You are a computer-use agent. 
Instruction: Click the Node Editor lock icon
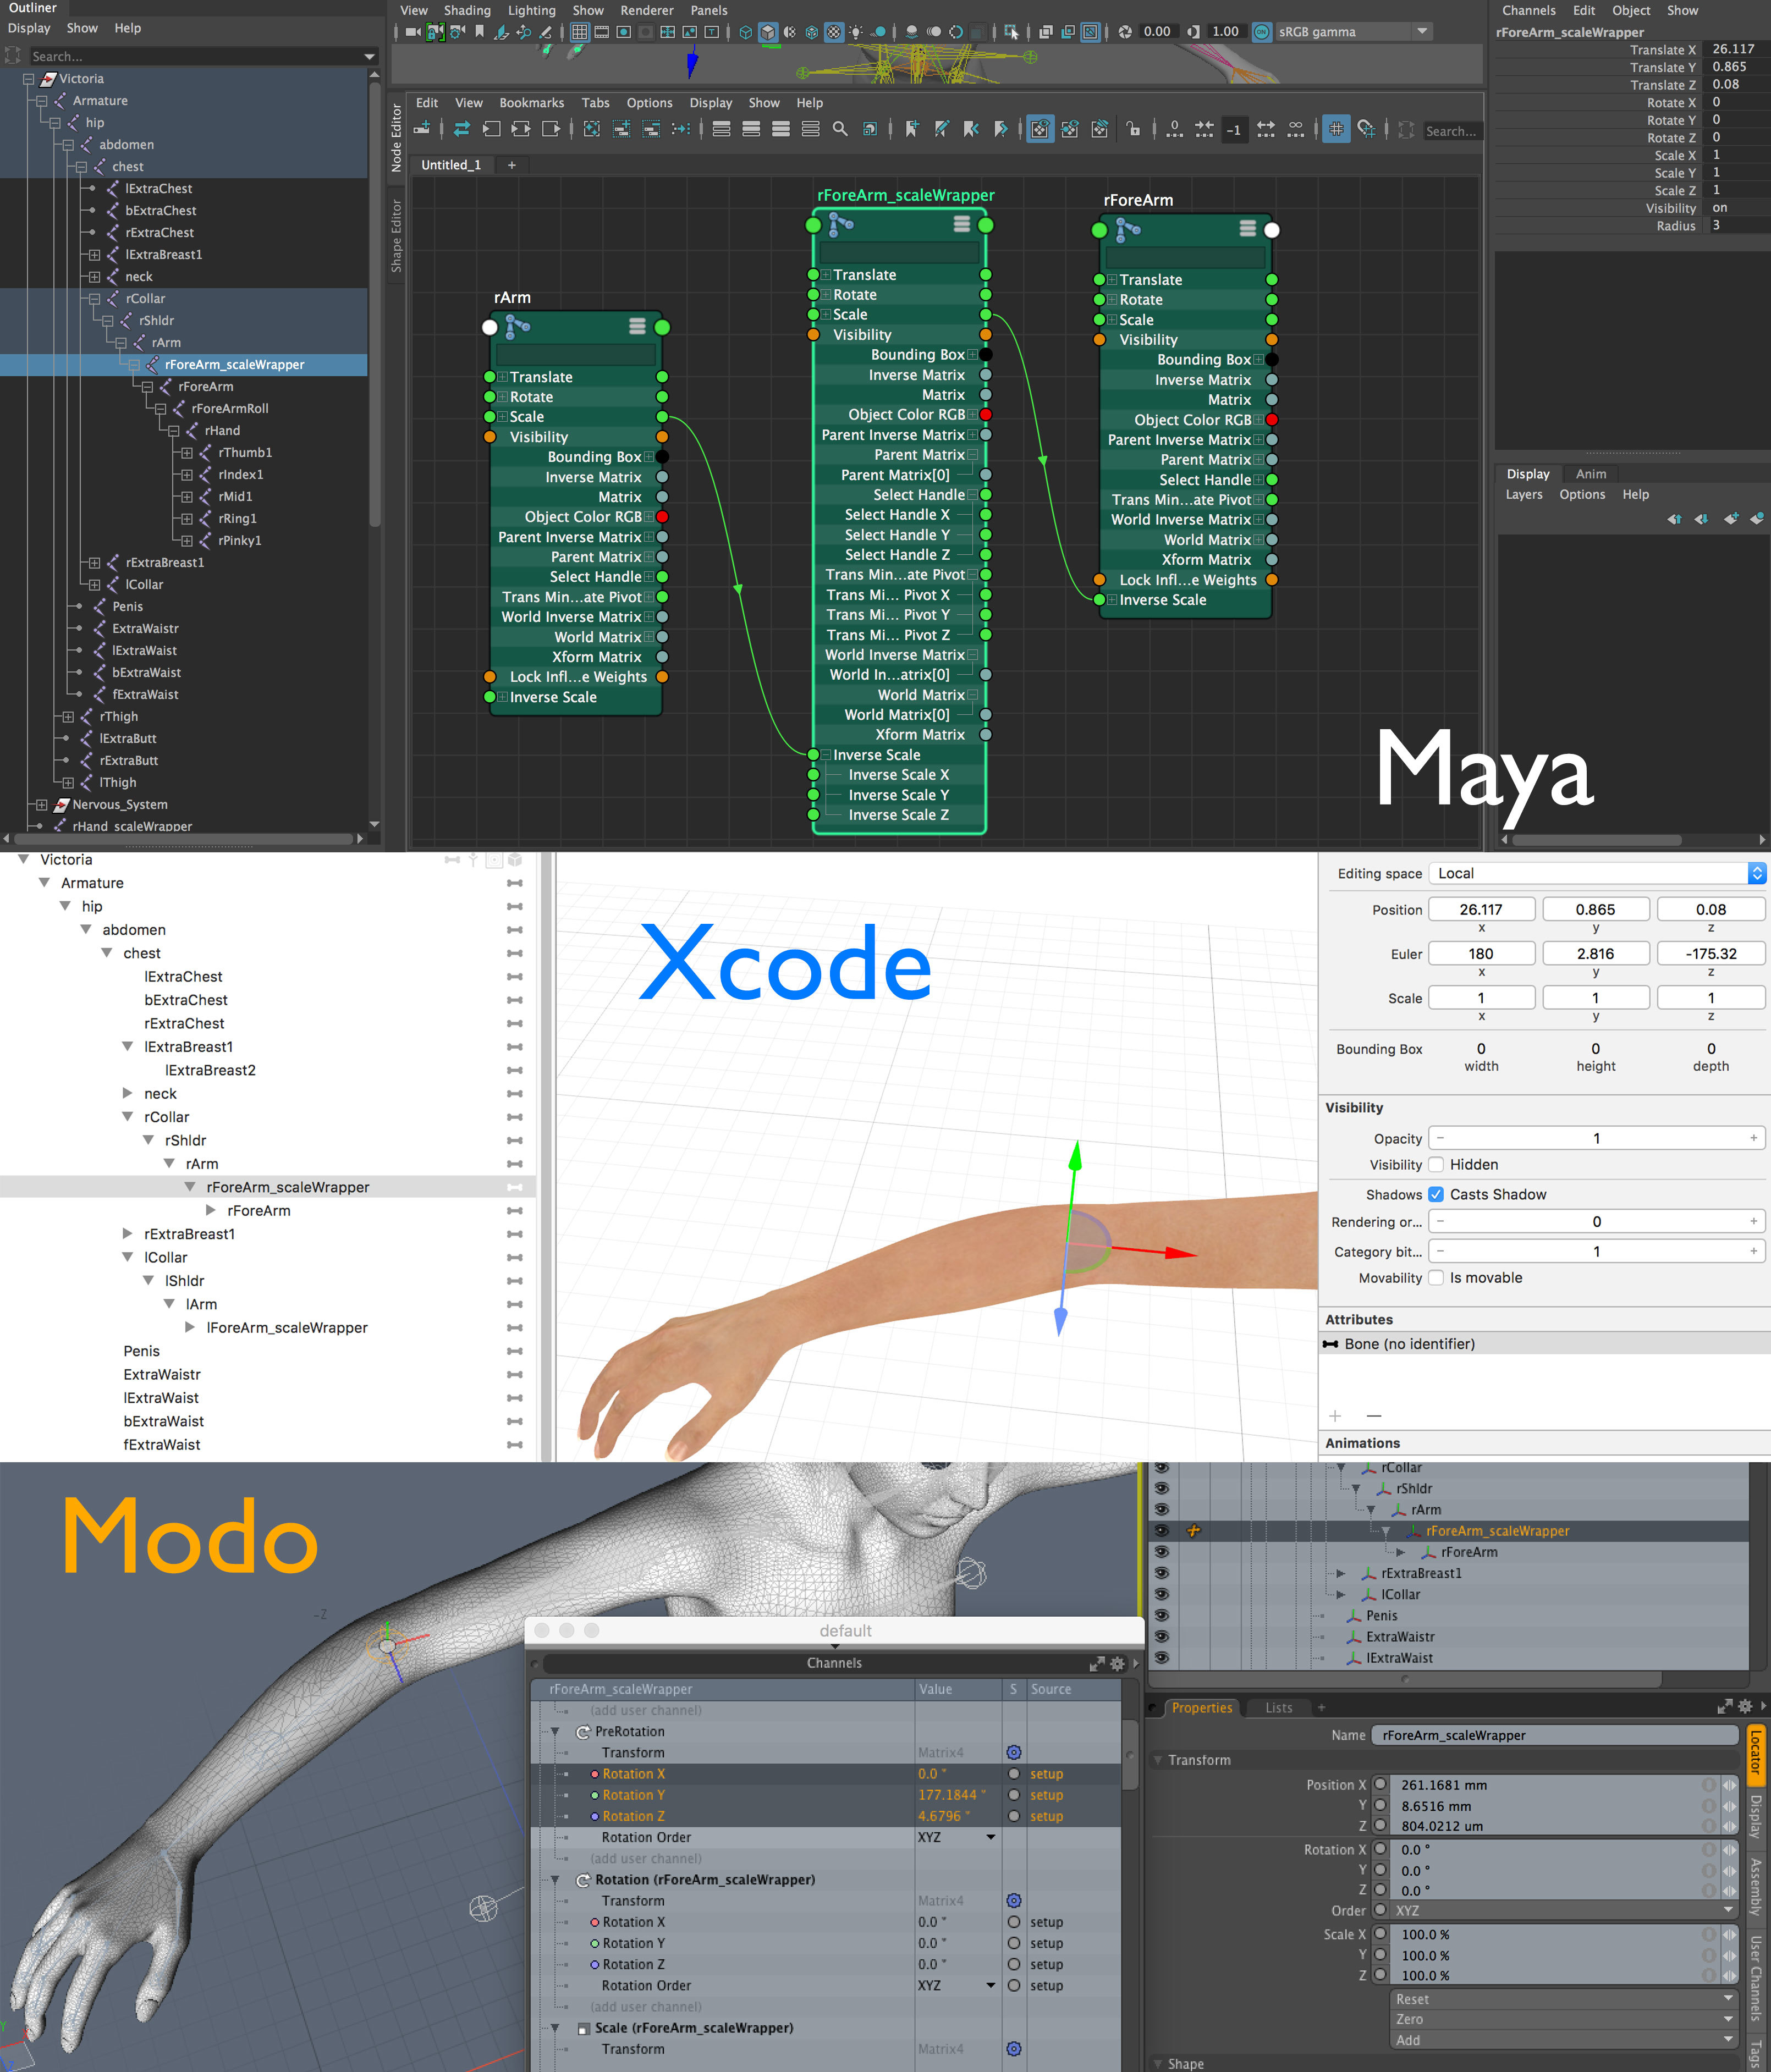[x=1133, y=129]
